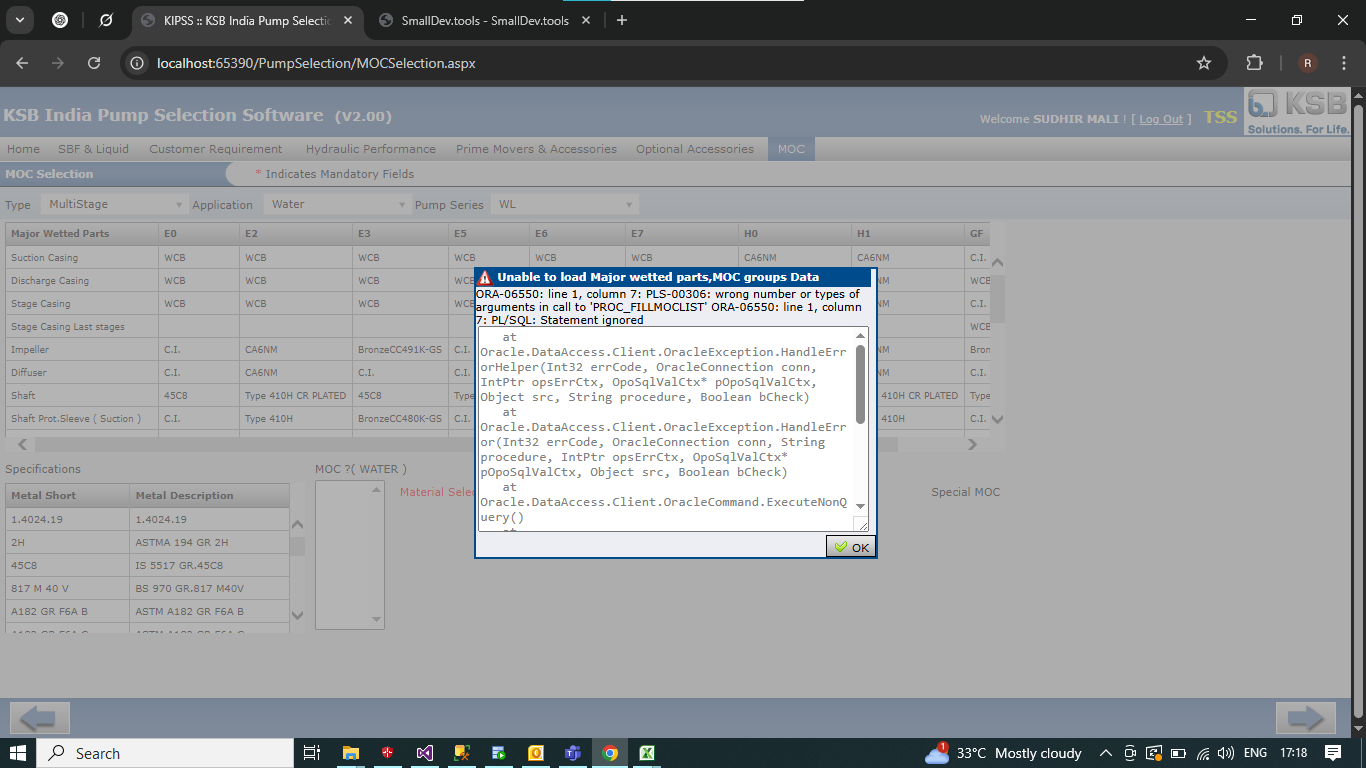Click the previous page left arrow button

pyautogui.click(x=40, y=718)
